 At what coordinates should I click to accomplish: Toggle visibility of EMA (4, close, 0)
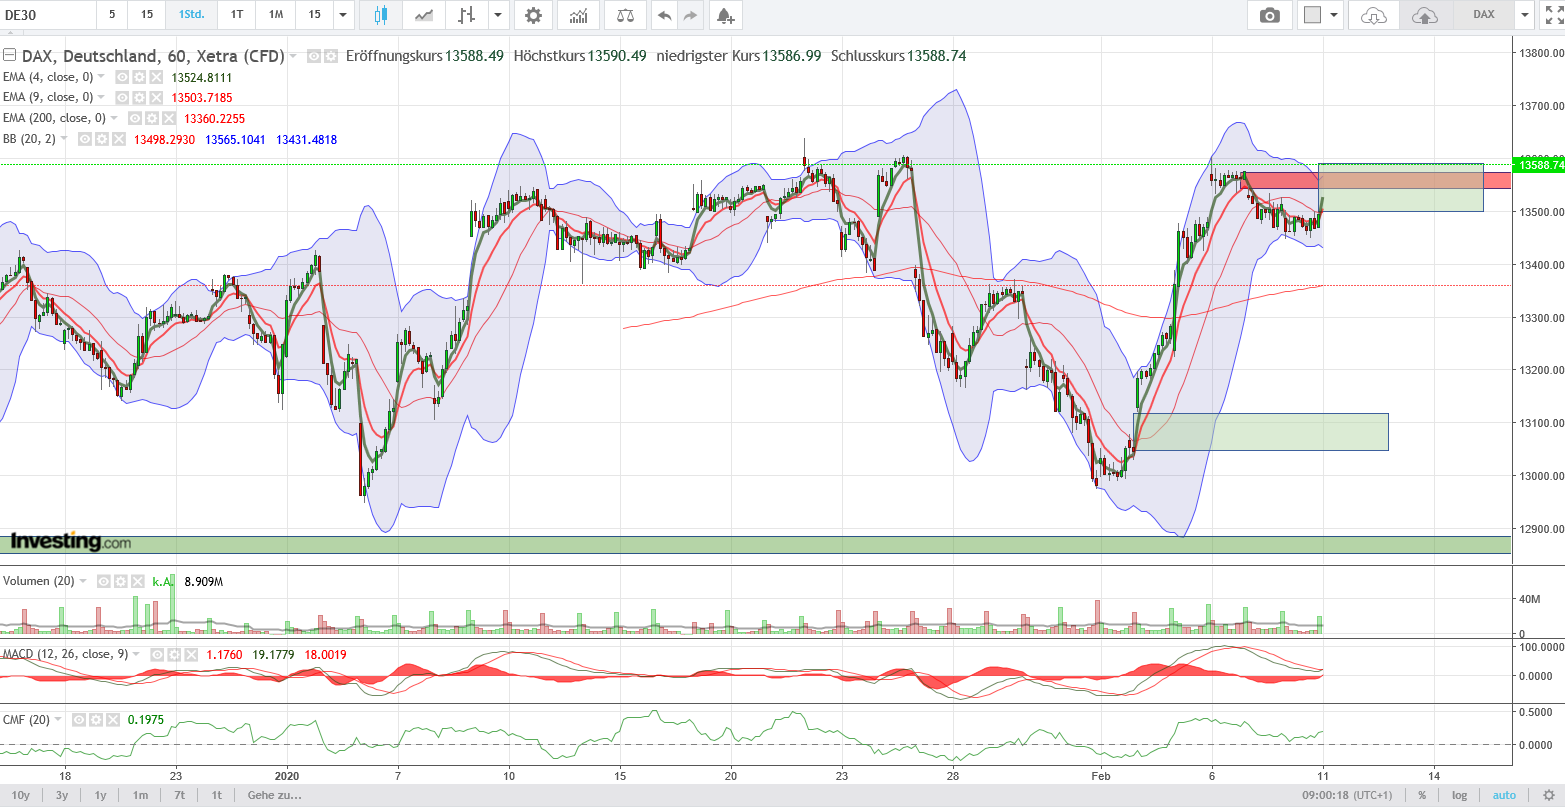pyautogui.click(x=121, y=77)
